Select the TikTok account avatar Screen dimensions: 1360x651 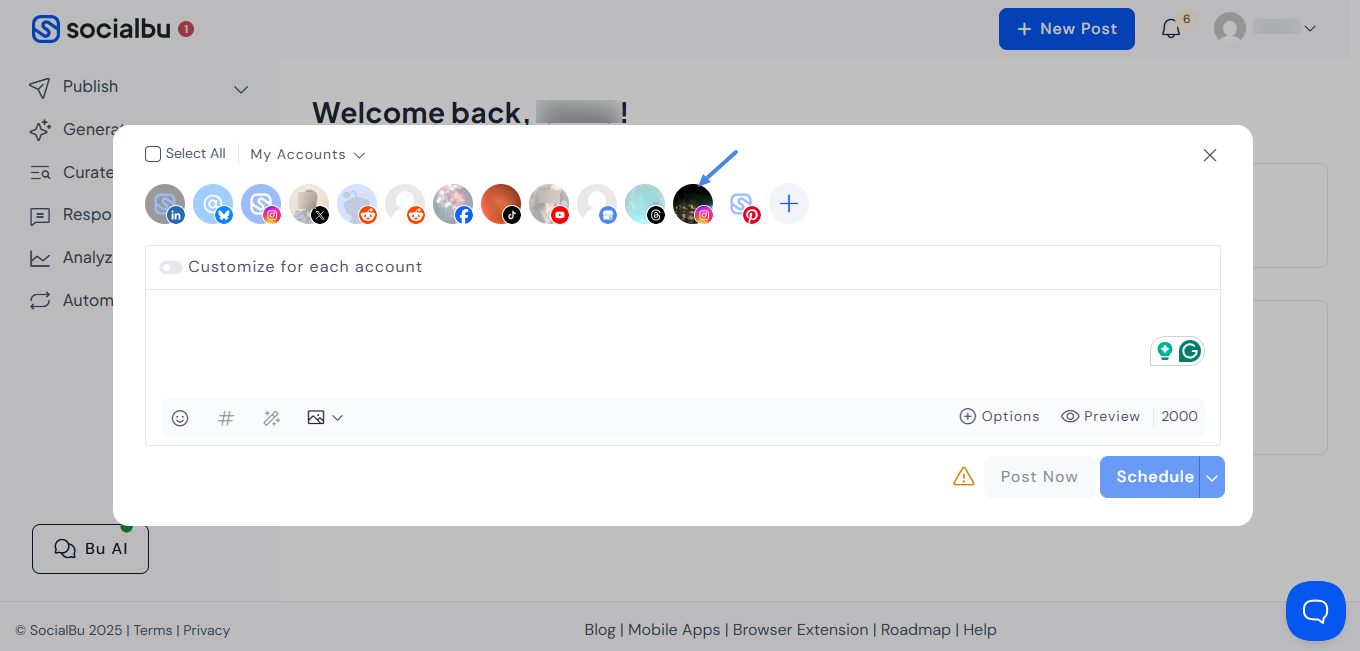(x=501, y=204)
